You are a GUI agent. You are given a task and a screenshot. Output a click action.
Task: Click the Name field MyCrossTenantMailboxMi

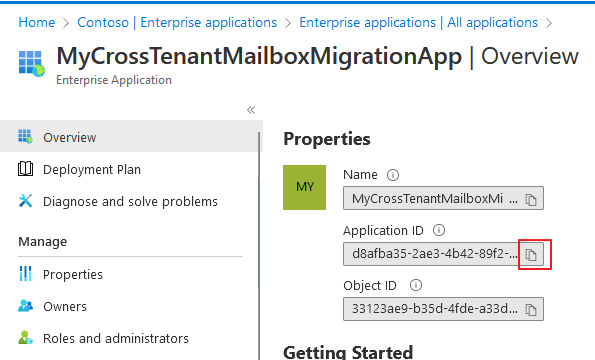[x=443, y=198]
